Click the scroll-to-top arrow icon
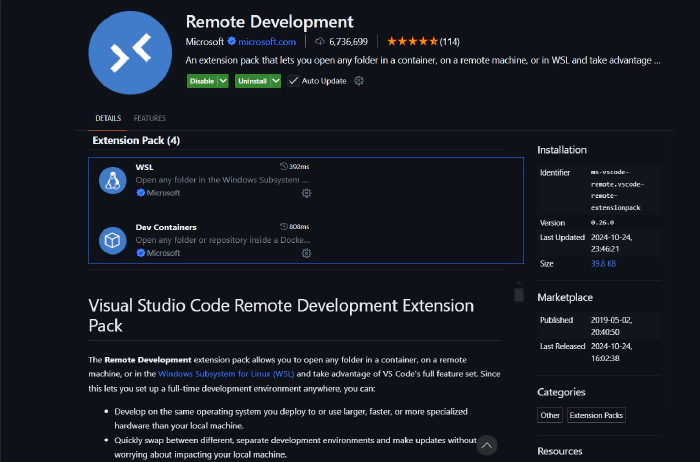 point(487,445)
